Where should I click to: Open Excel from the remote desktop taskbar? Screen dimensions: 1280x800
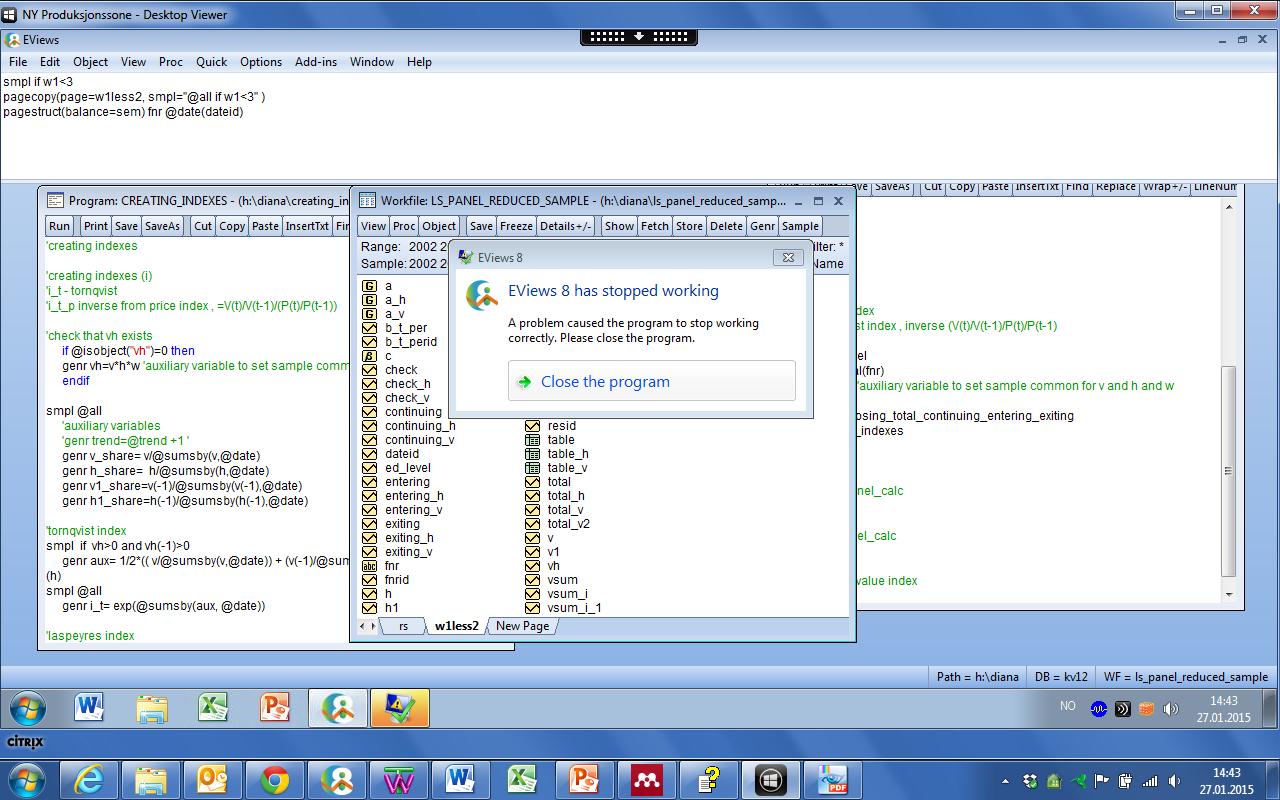[213, 708]
